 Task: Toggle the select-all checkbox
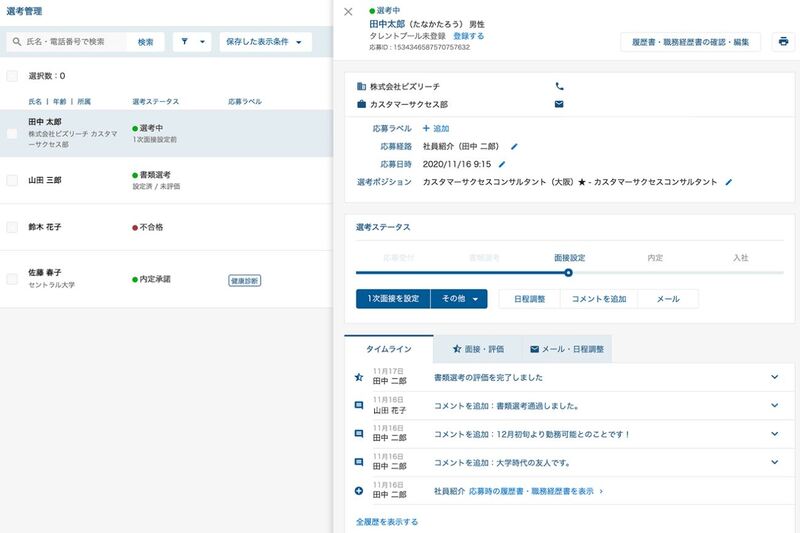pyautogui.click(x=12, y=76)
